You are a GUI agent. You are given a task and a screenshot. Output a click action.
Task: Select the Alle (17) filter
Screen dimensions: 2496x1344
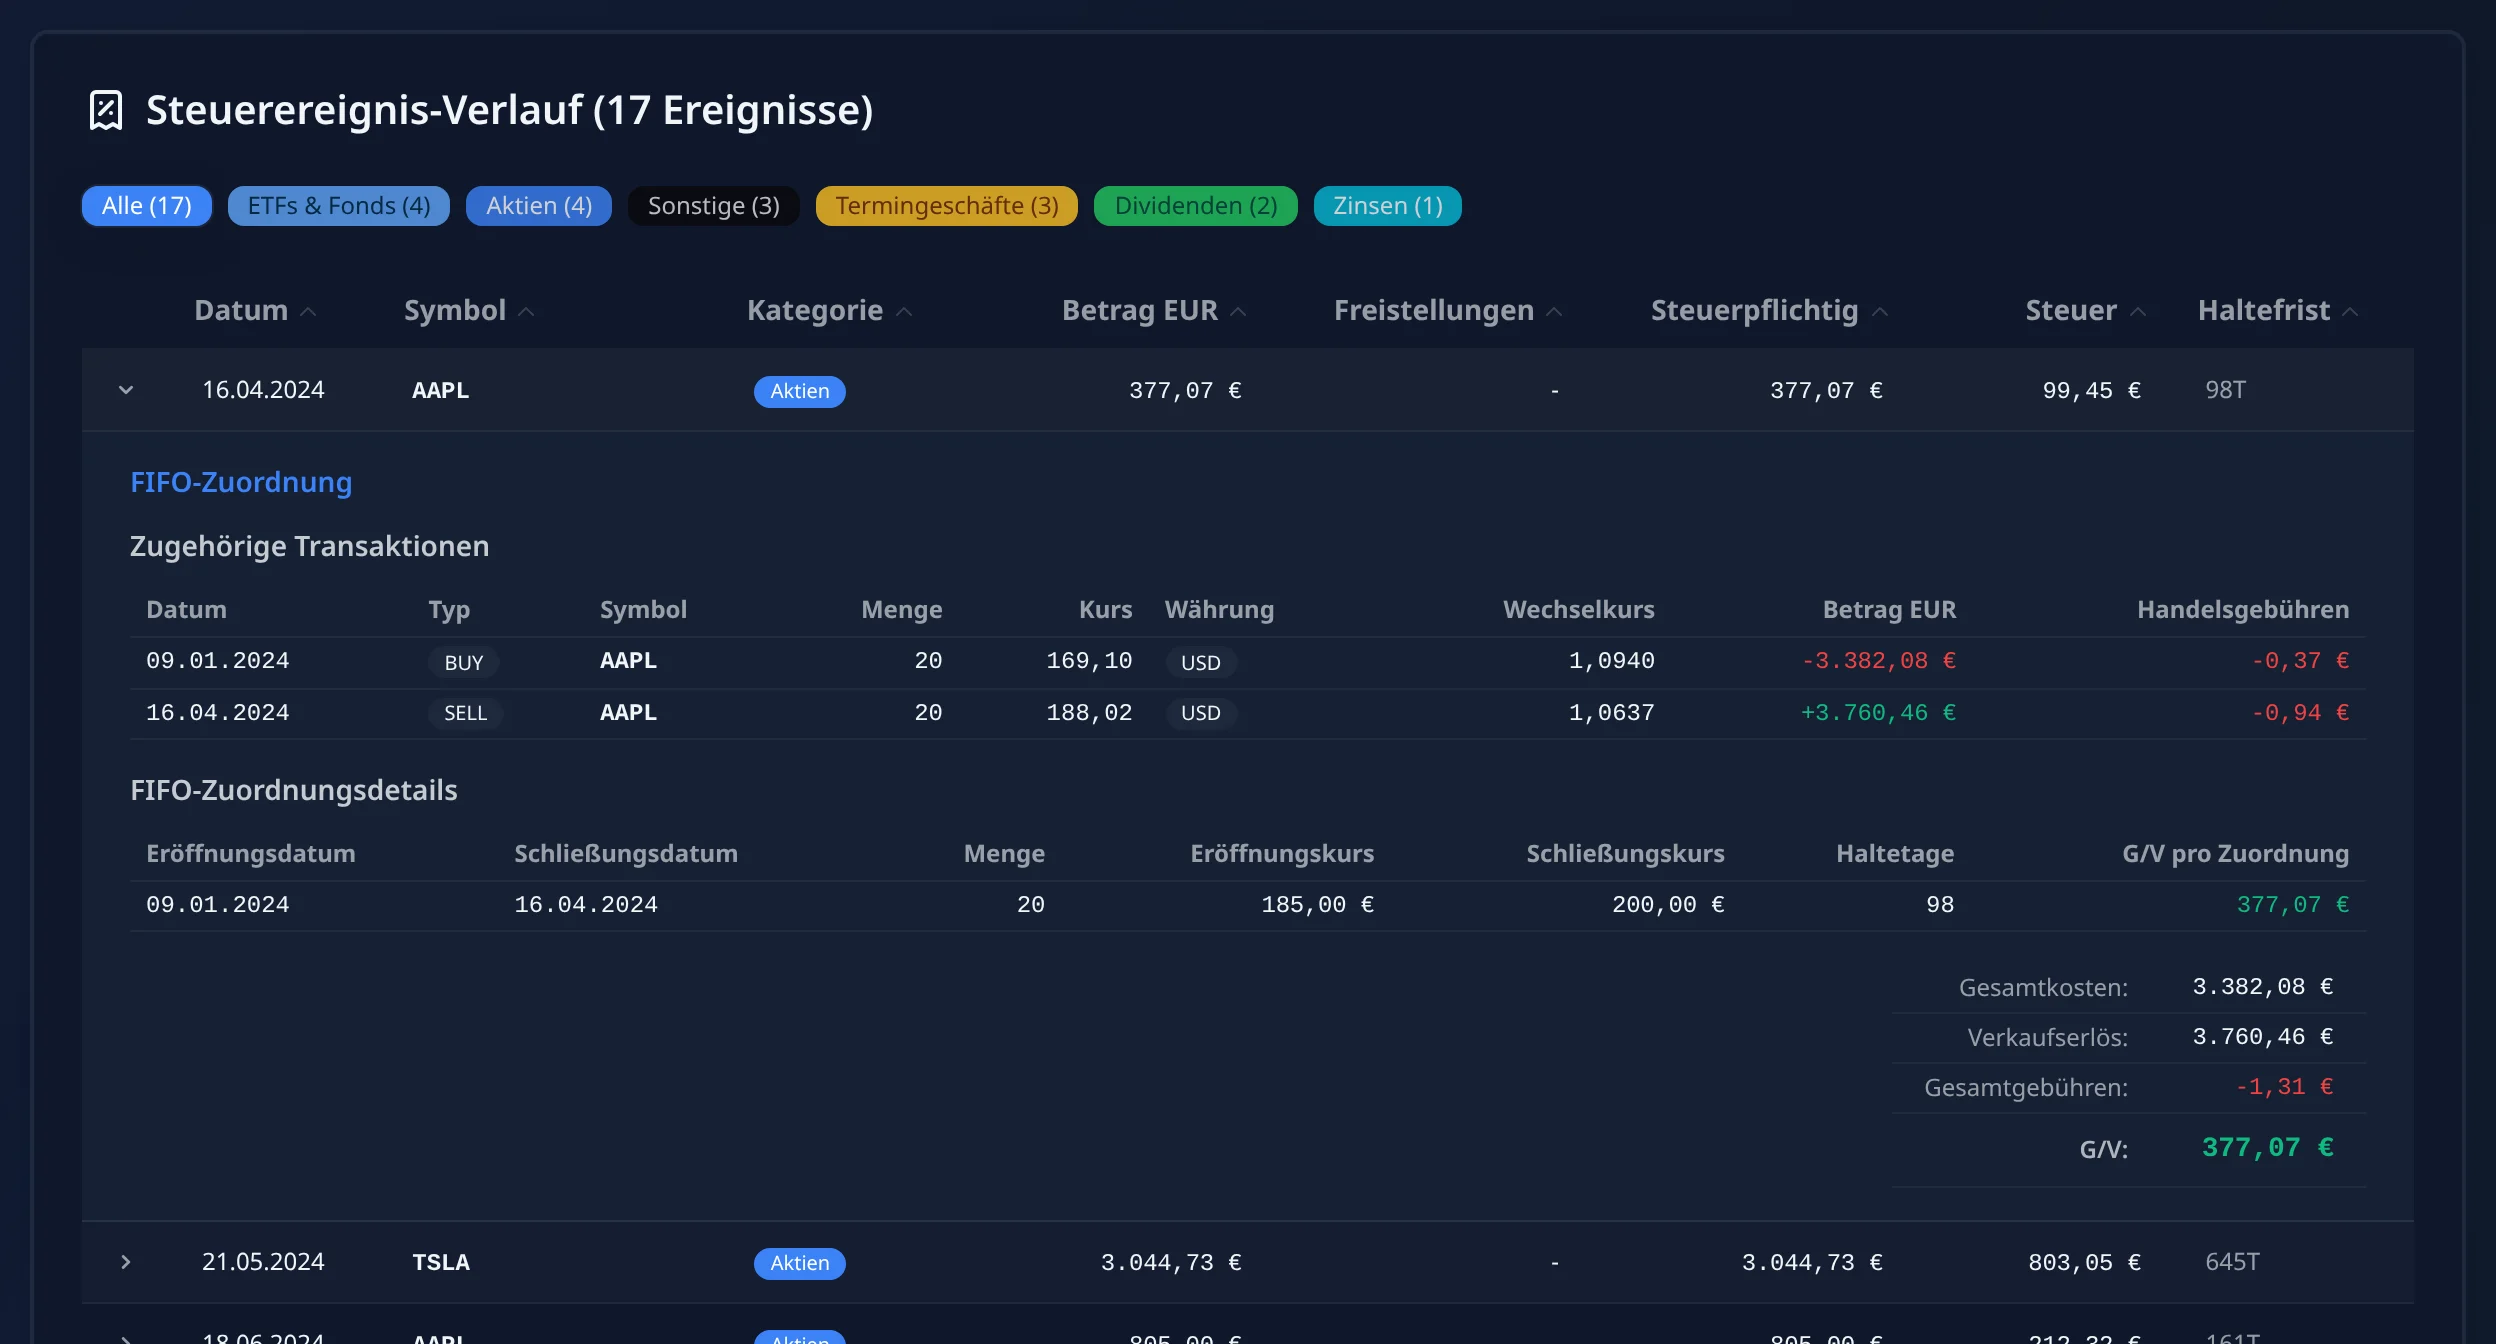[147, 206]
